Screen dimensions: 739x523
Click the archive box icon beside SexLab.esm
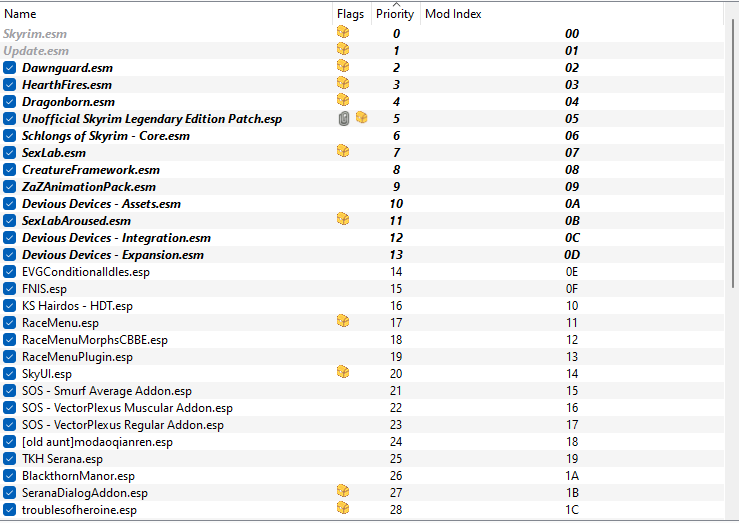tap(343, 151)
